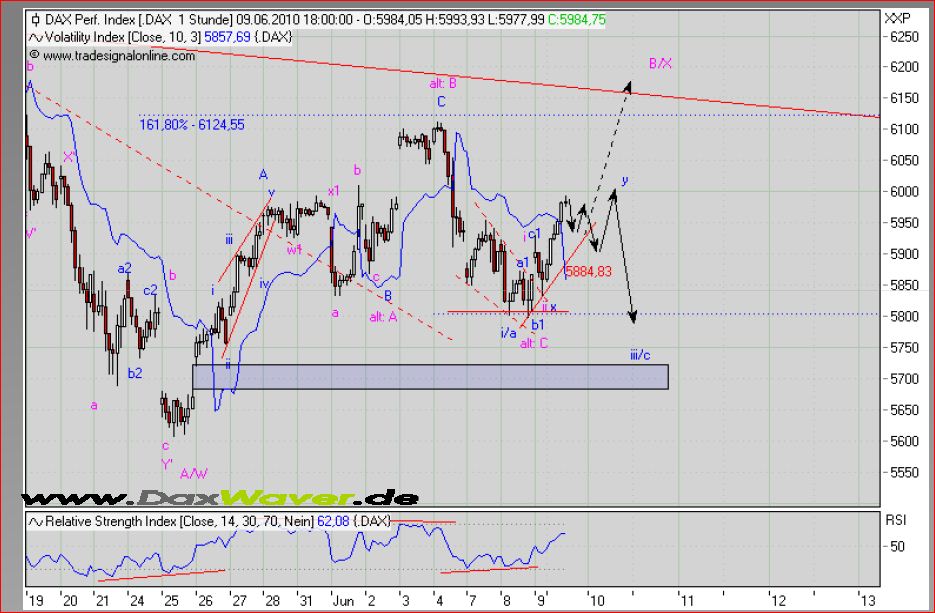Click the 'alt: B' wave annotation
Viewport: 935px width, 613px height.
(443, 83)
